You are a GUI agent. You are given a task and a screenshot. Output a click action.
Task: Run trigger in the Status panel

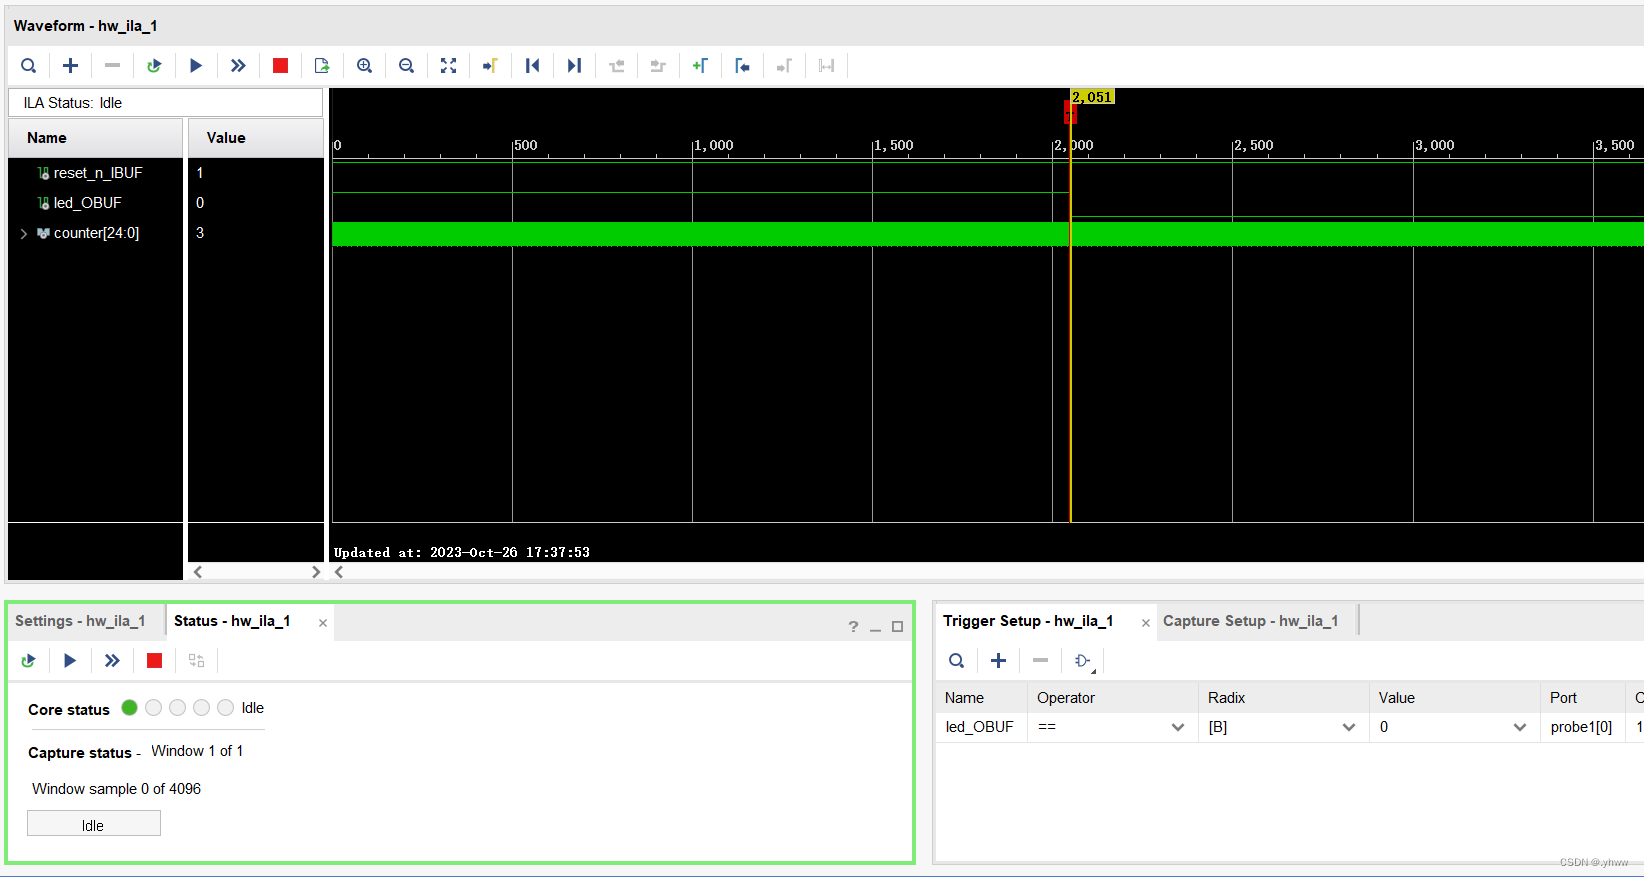70,660
